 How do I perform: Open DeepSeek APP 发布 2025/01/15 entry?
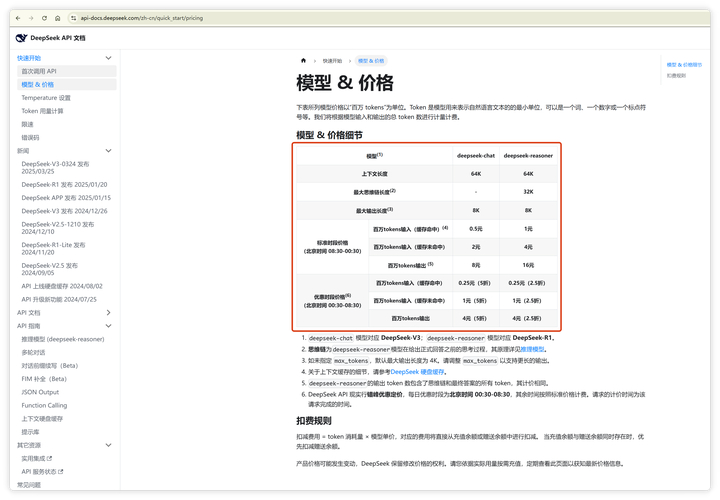(x=66, y=198)
